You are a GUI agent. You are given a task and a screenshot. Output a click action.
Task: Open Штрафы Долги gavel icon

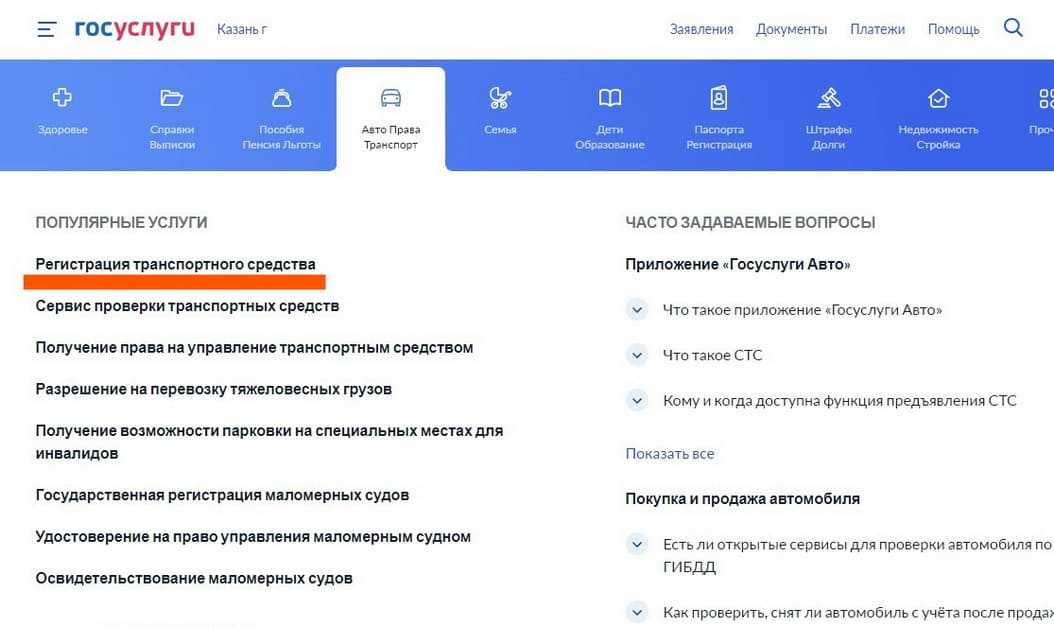coord(828,98)
